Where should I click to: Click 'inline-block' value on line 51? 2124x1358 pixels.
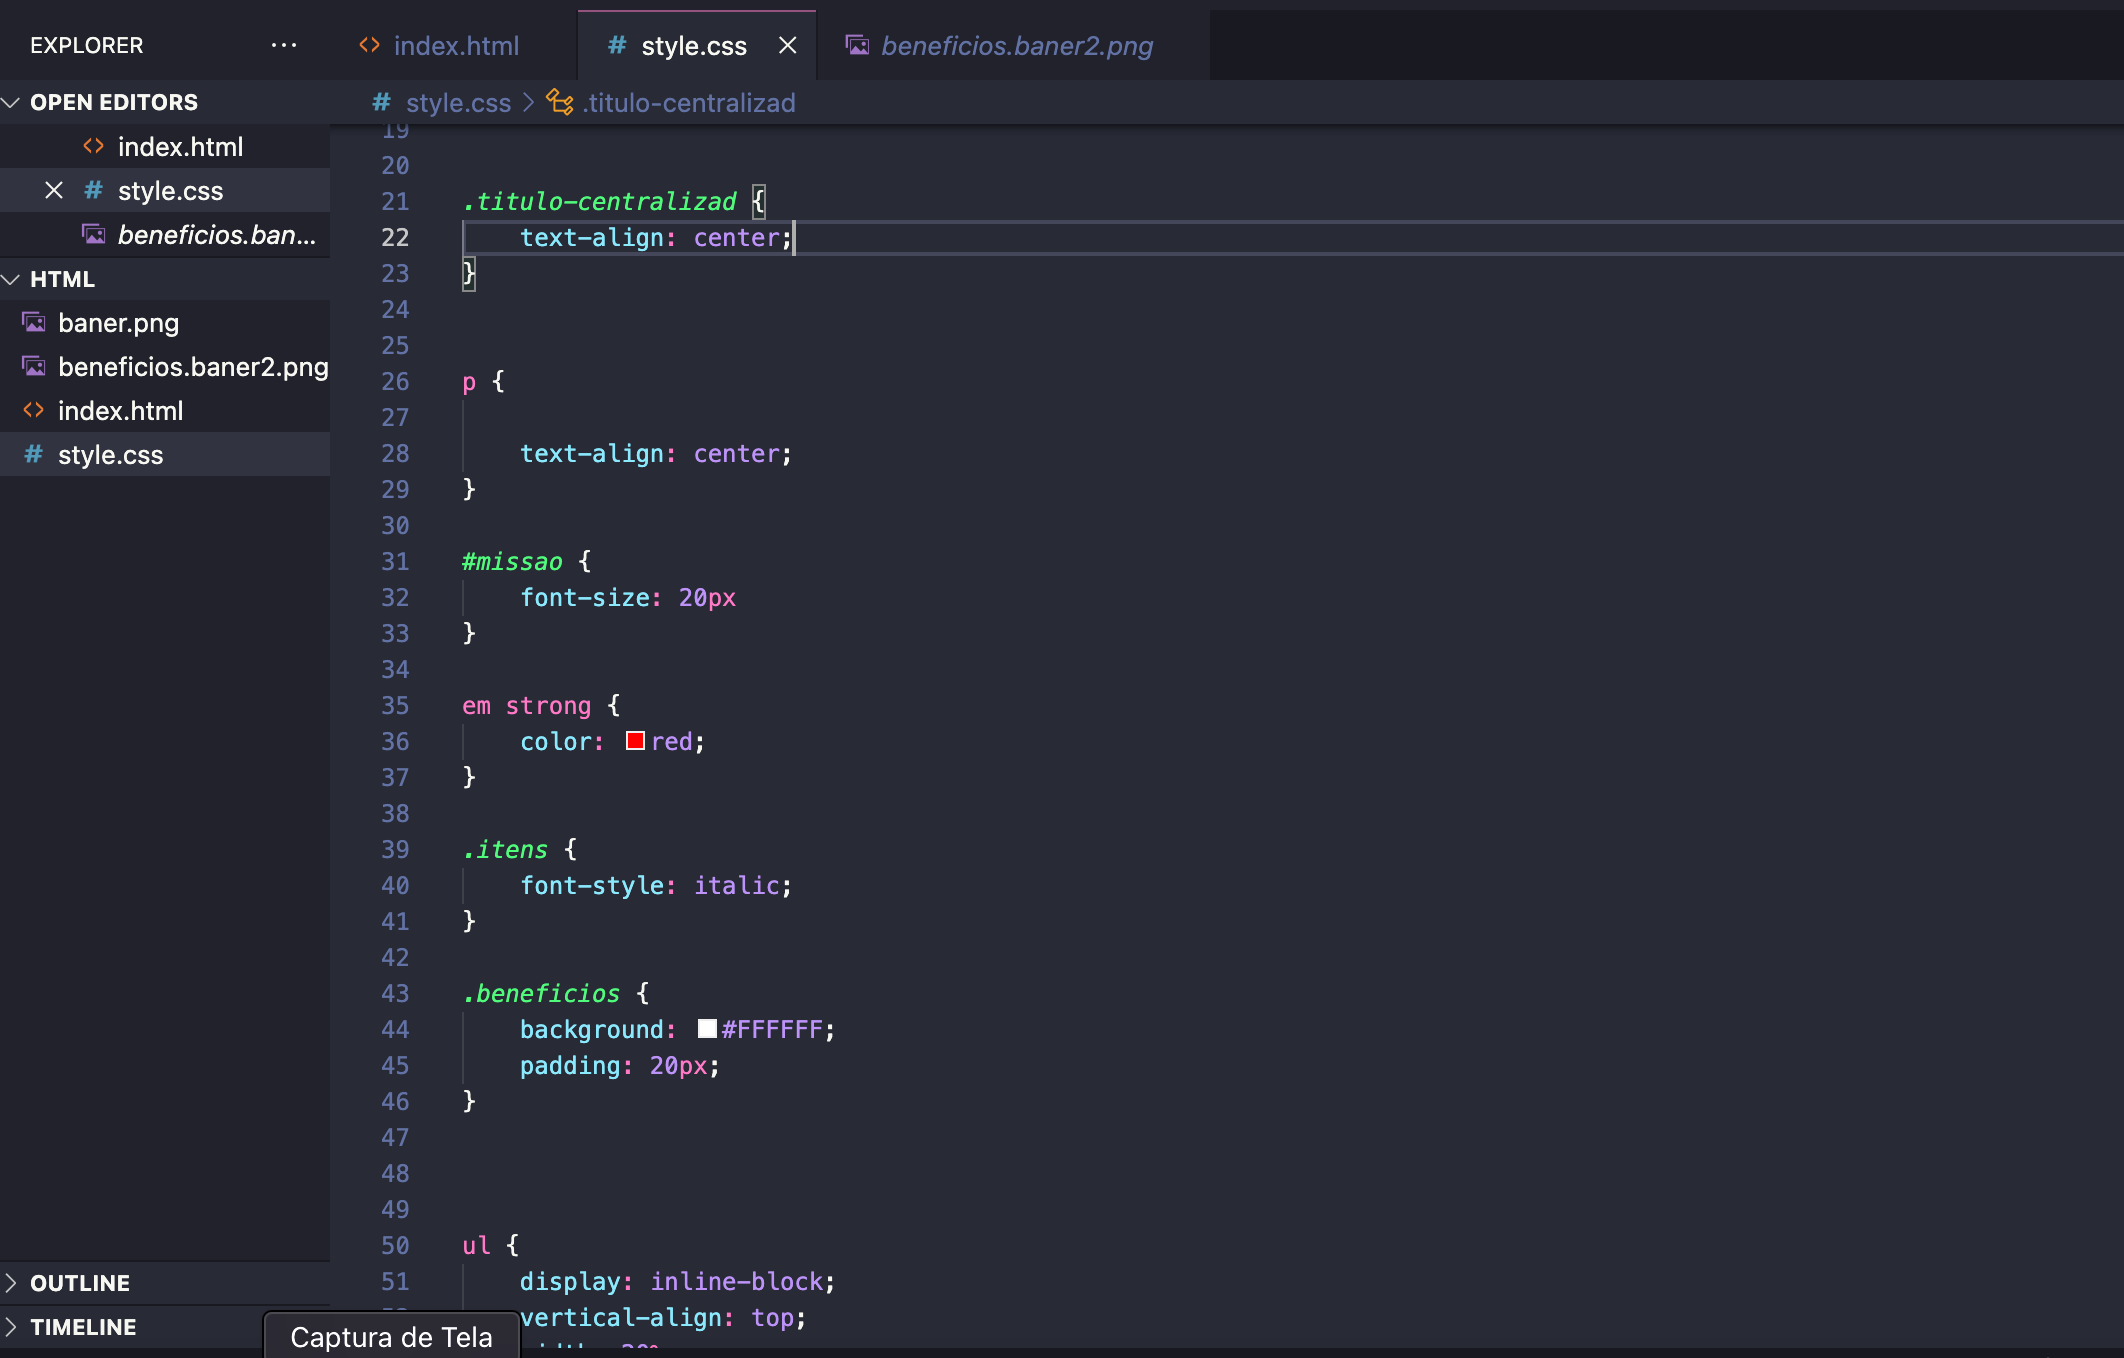coord(737,1281)
